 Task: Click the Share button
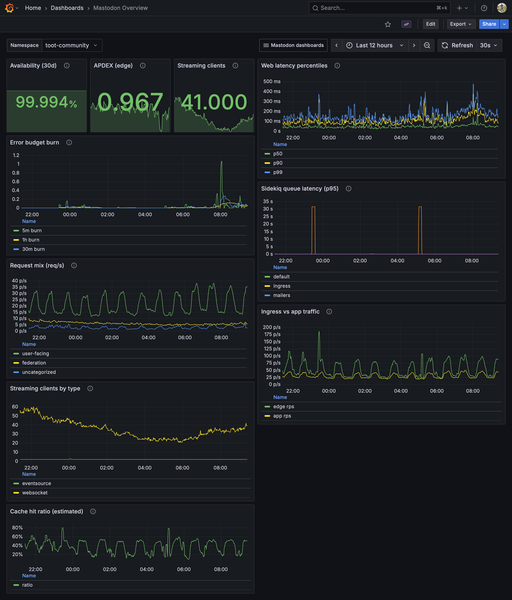pyautogui.click(x=489, y=24)
